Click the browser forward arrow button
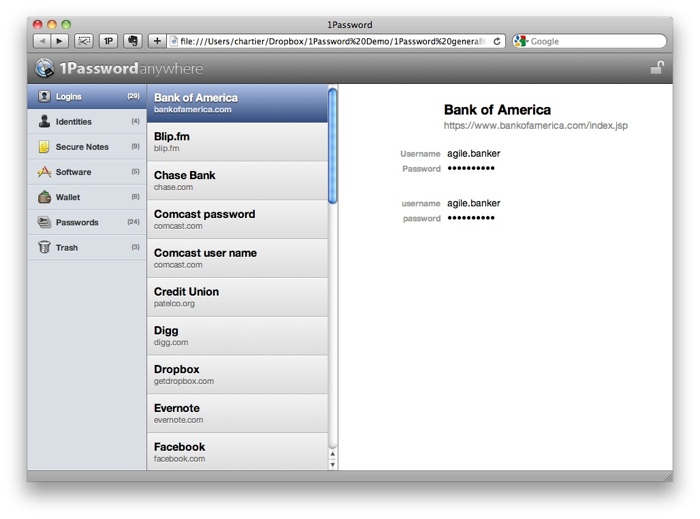 tap(59, 41)
